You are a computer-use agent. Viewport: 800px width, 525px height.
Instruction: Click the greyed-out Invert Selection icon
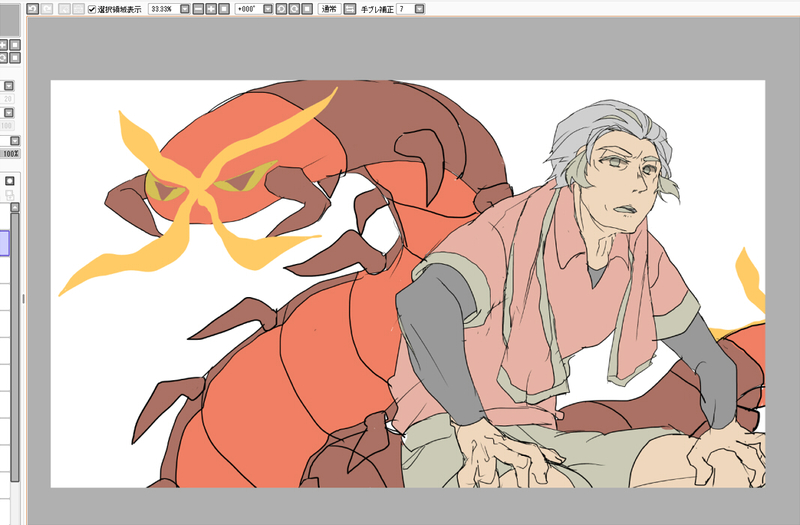[78, 9]
